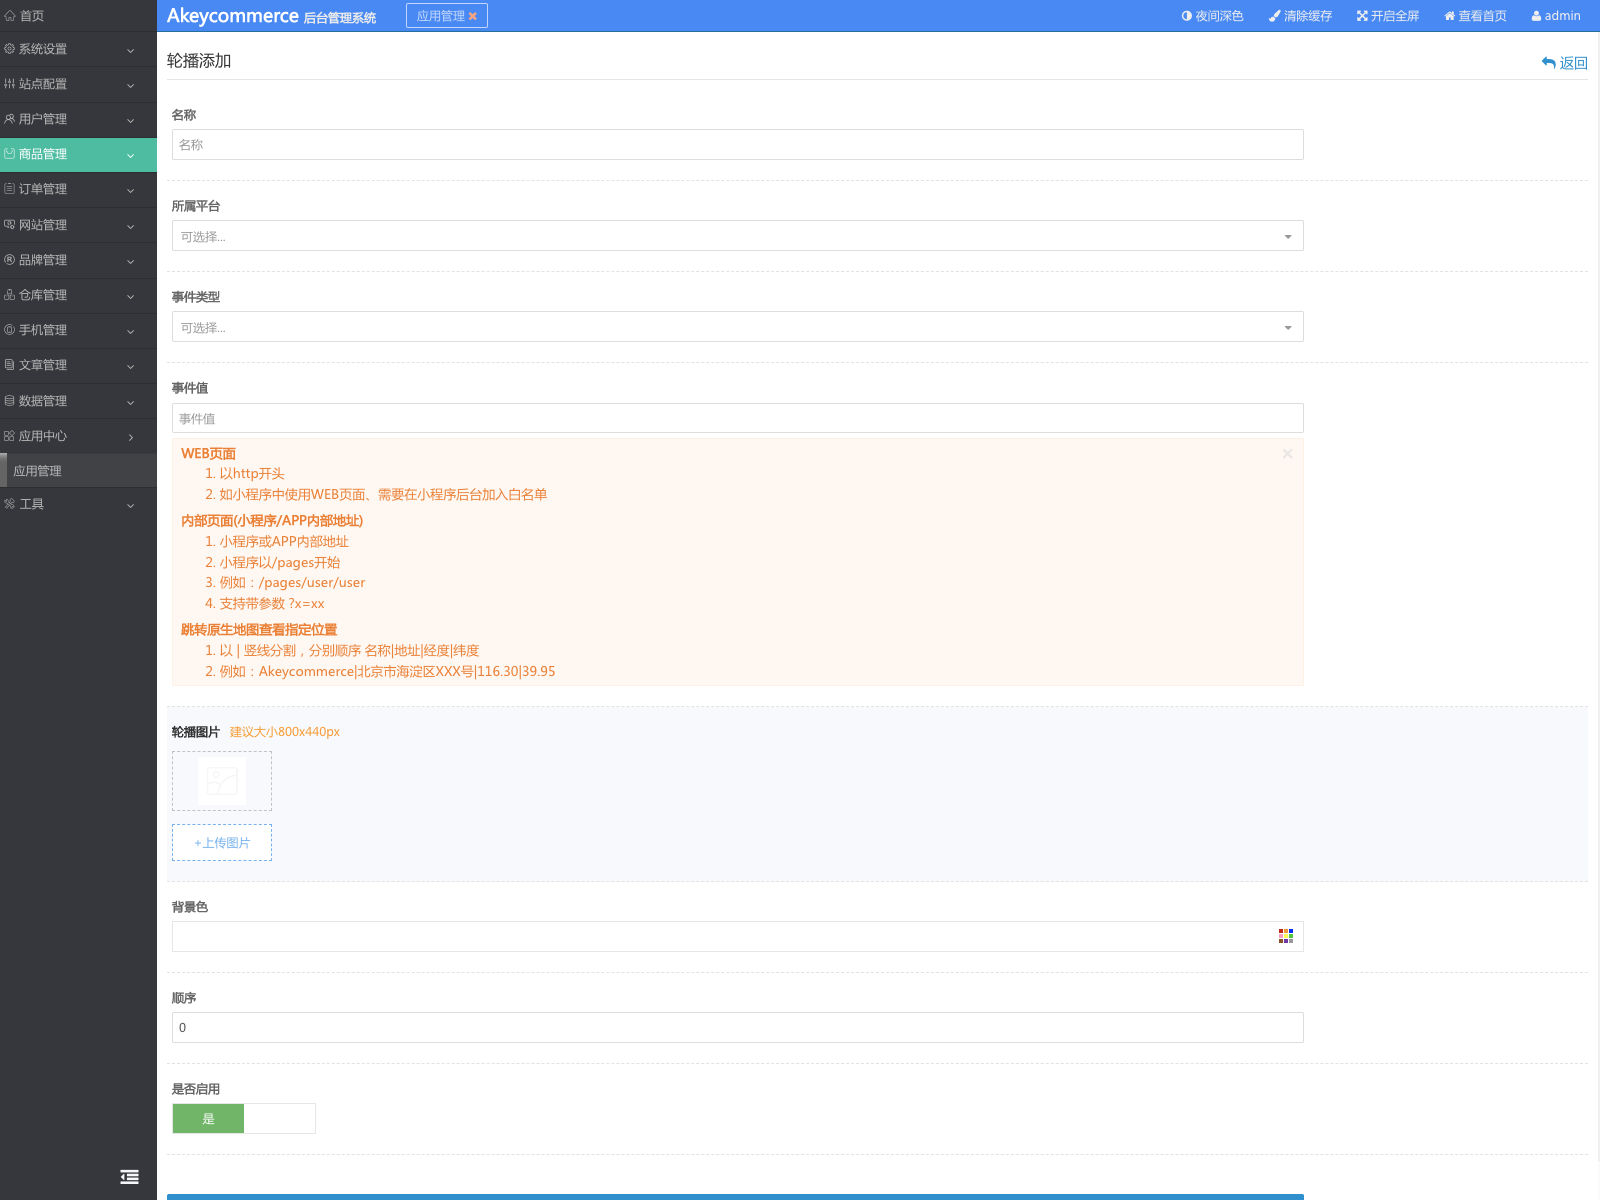Open the 所属平台 dropdown
The height and width of the screenshot is (1200, 1600).
(737, 236)
